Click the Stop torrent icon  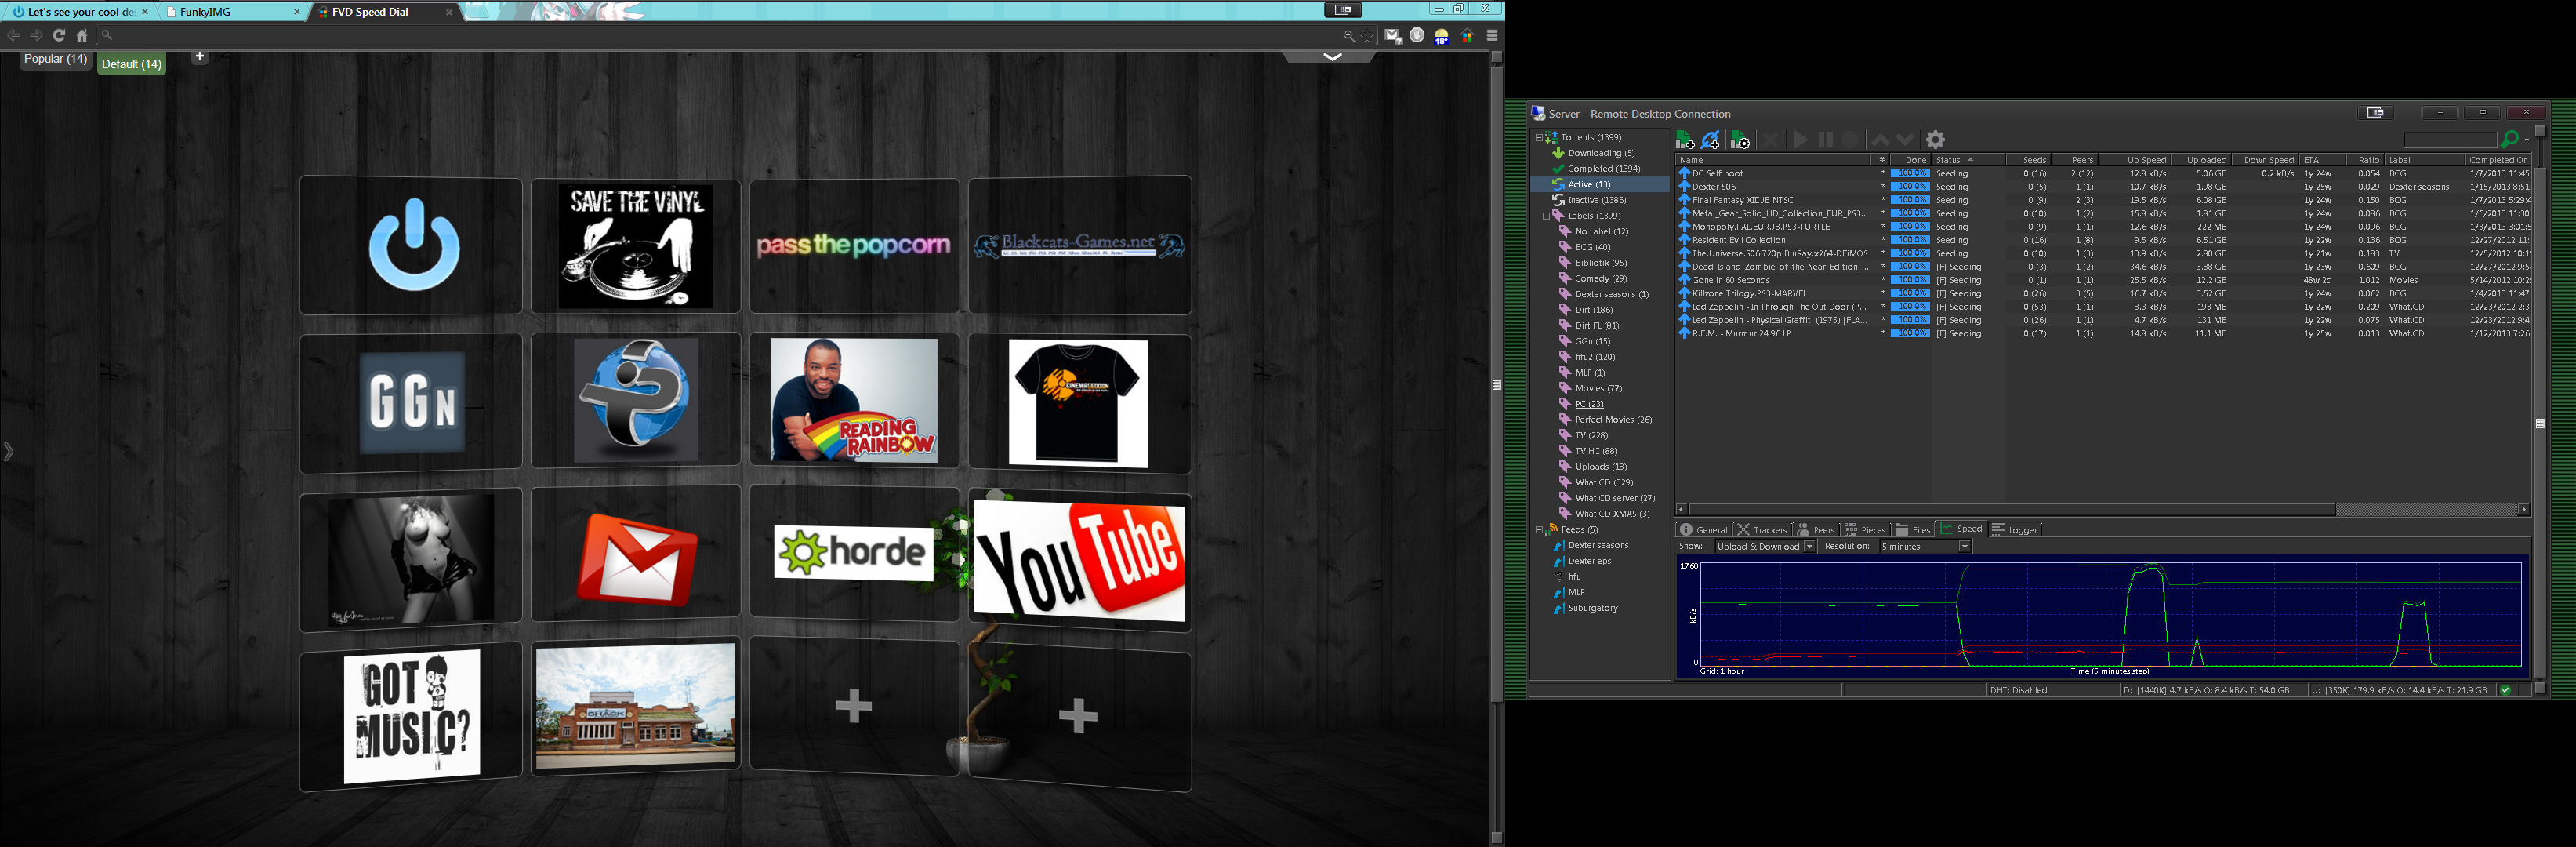pos(1851,140)
